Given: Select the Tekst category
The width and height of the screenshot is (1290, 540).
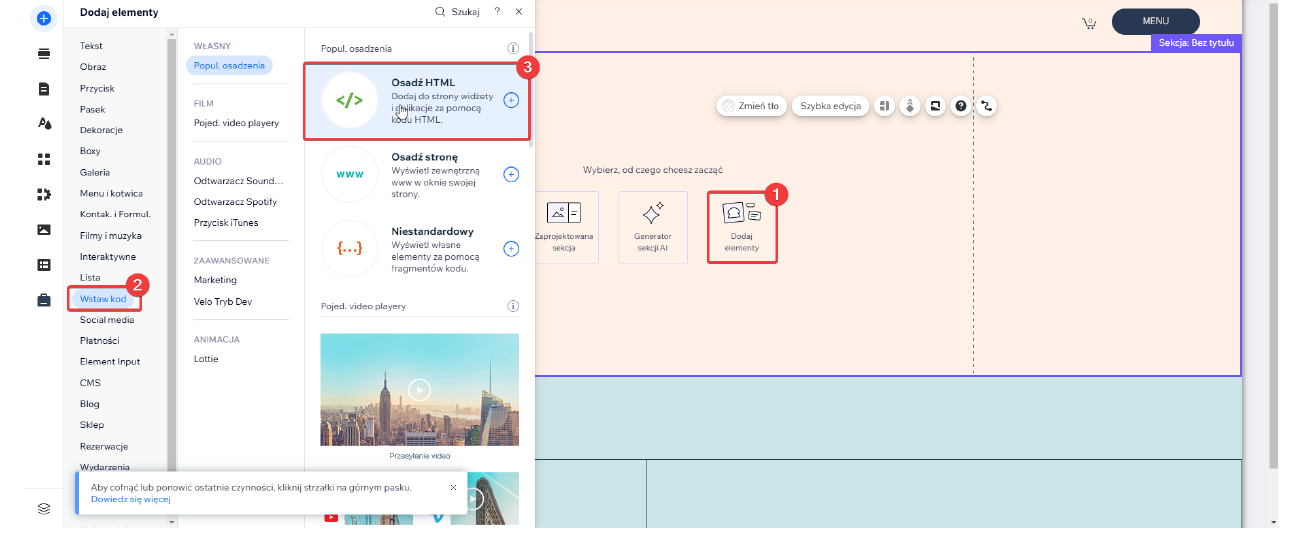Looking at the screenshot, I should (x=91, y=46).
